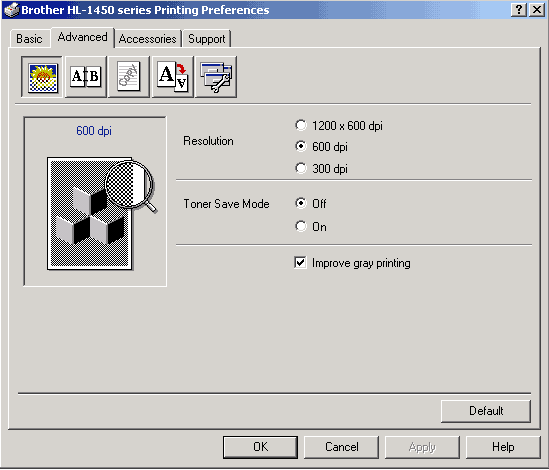Click the Apply button
The width and height of the screenshot is (549, 470).
coord(422,447)
